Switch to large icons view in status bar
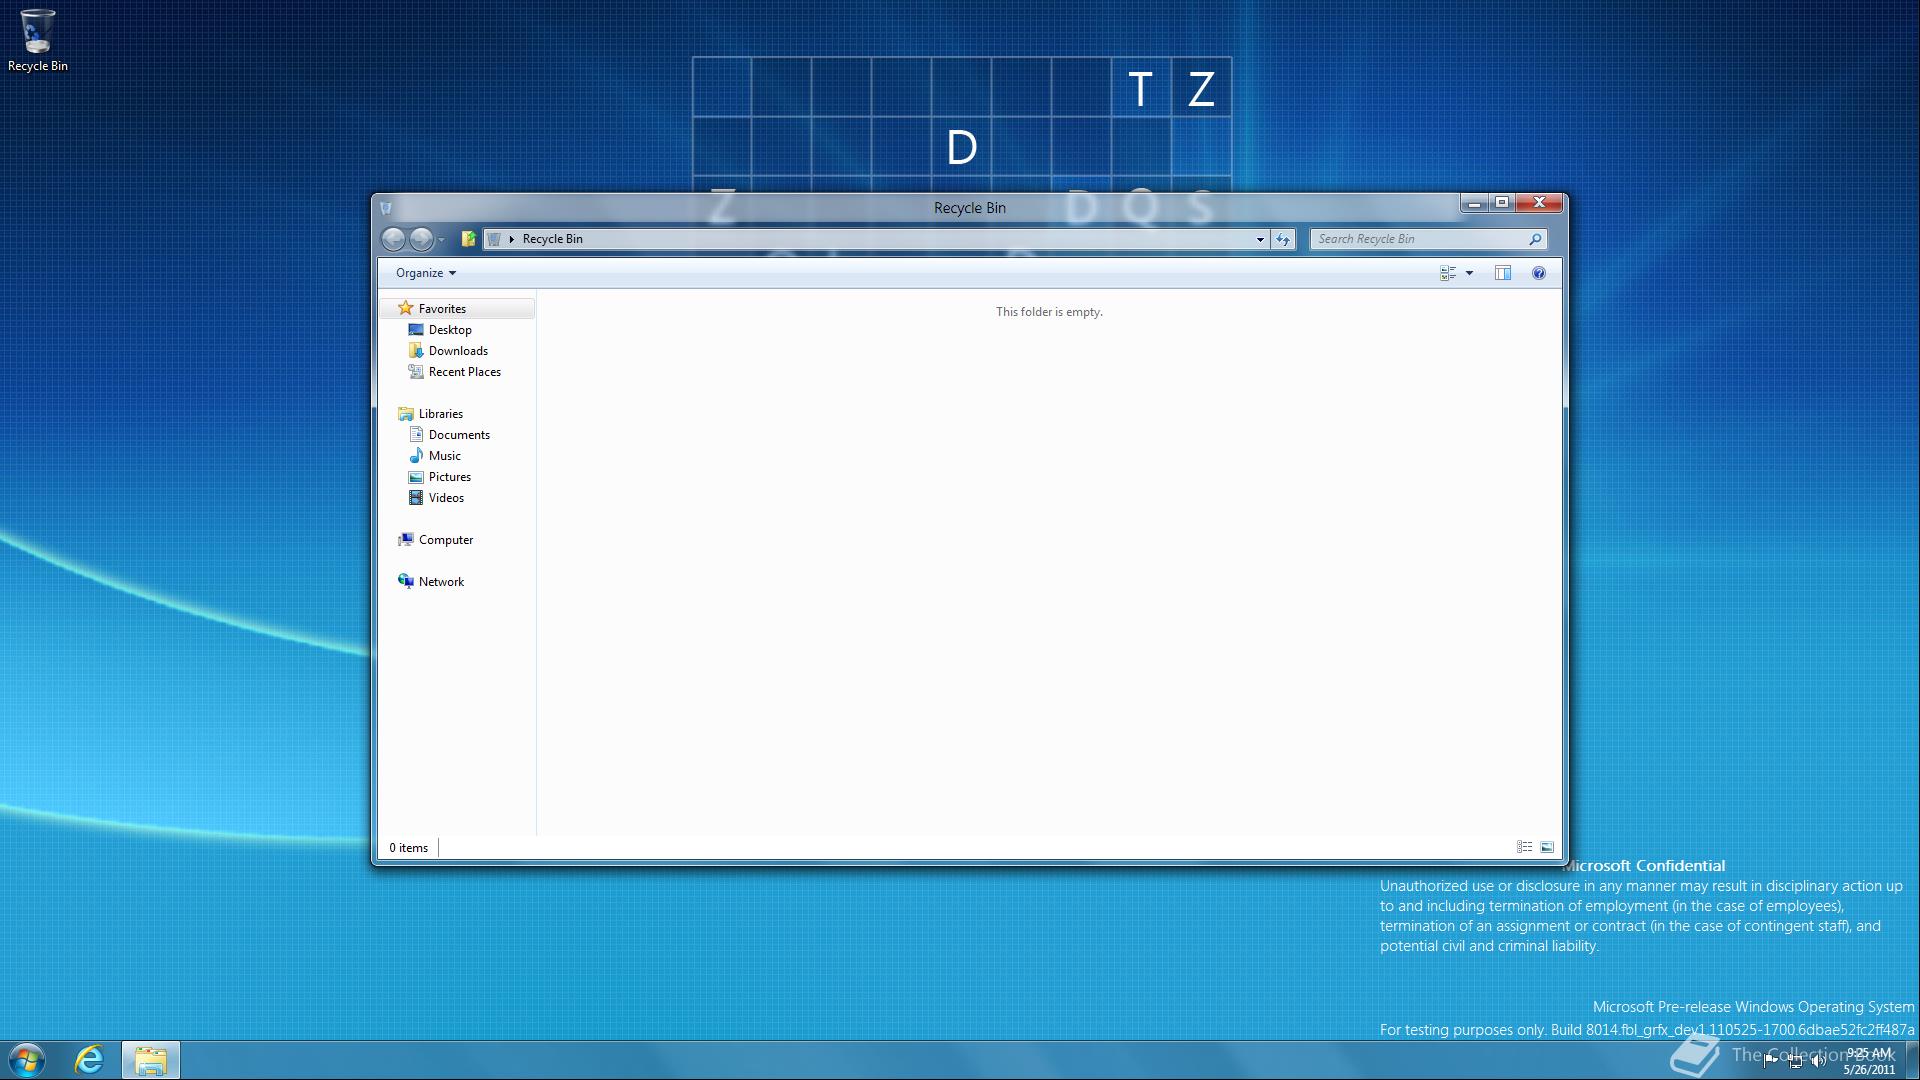1920x1080 pixels. pos(1547,847)
